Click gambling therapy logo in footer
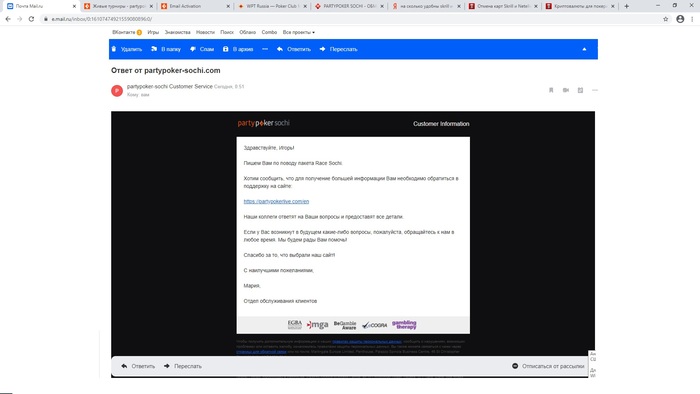Image resolution: width=700 pixels, height=394 pixels. point(404,324)
